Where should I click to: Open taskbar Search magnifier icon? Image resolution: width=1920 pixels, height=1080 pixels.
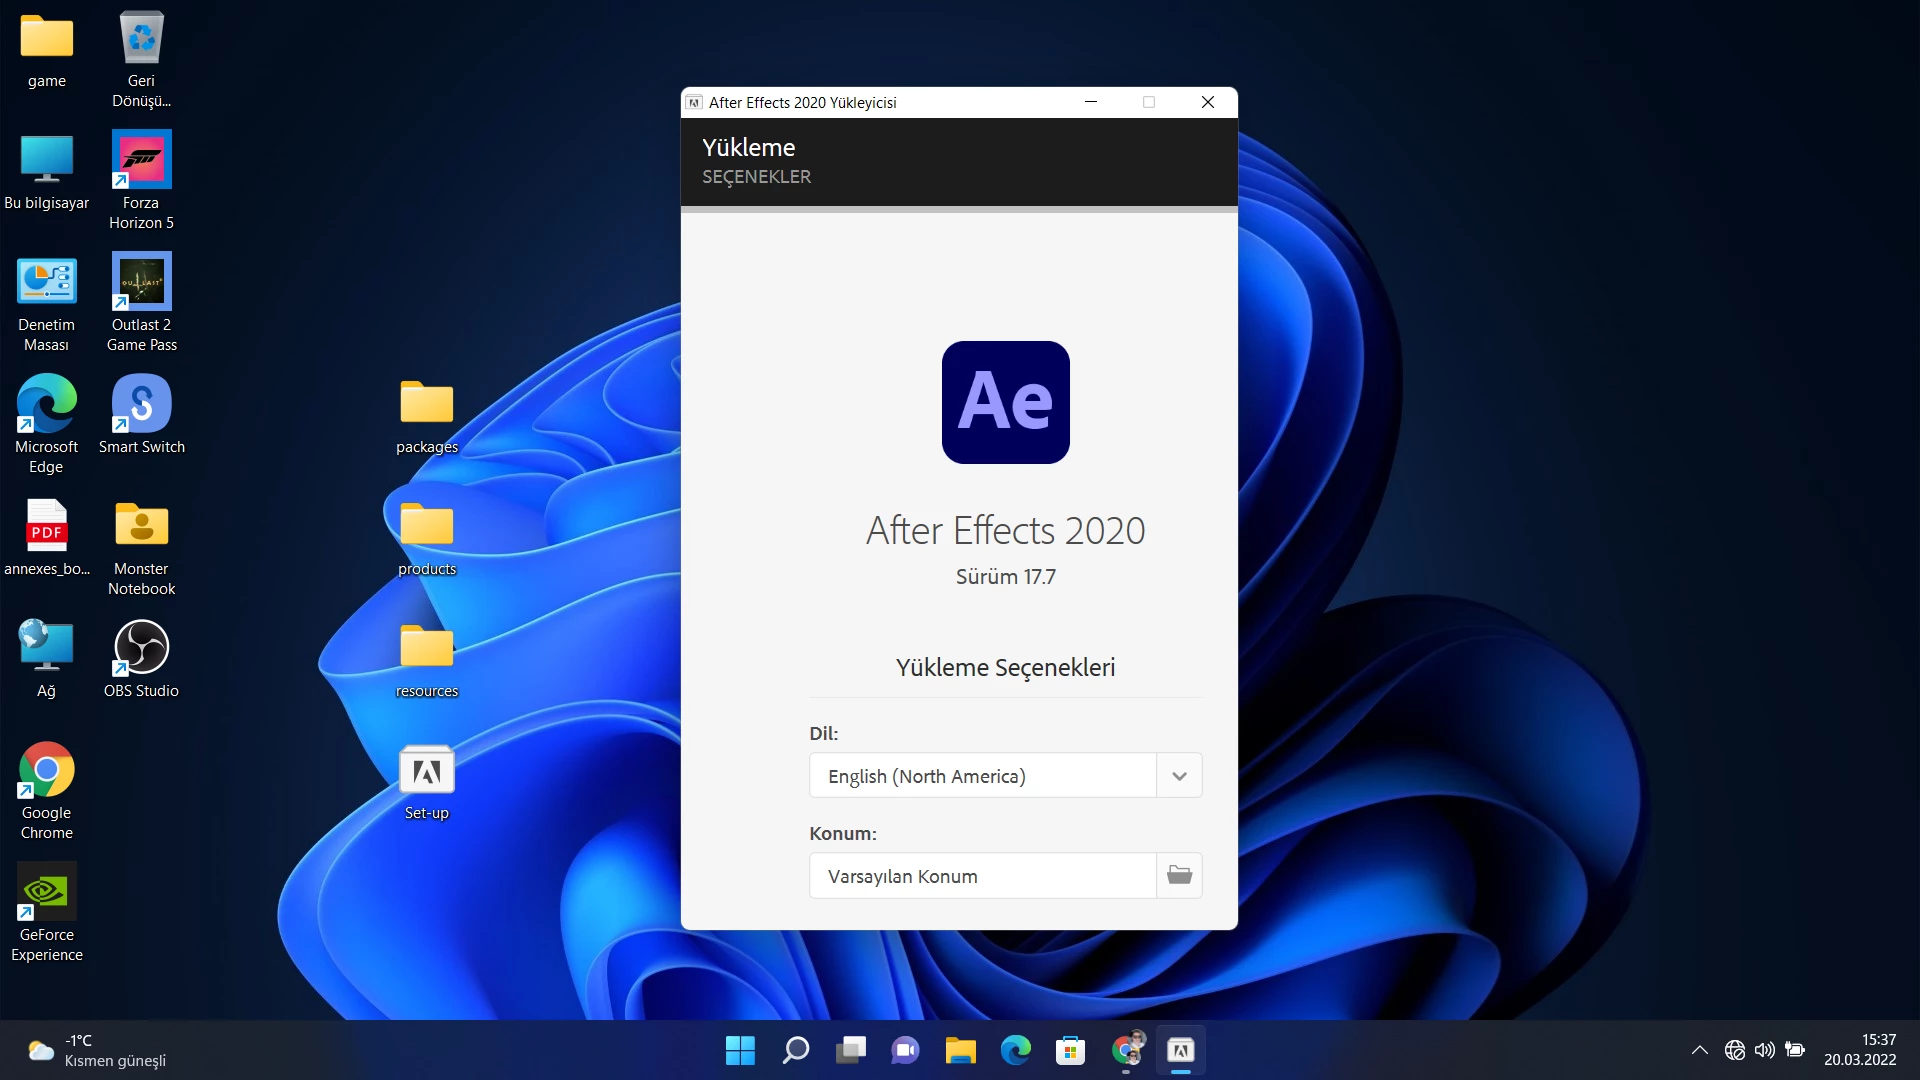click(x=796, y=1050)
